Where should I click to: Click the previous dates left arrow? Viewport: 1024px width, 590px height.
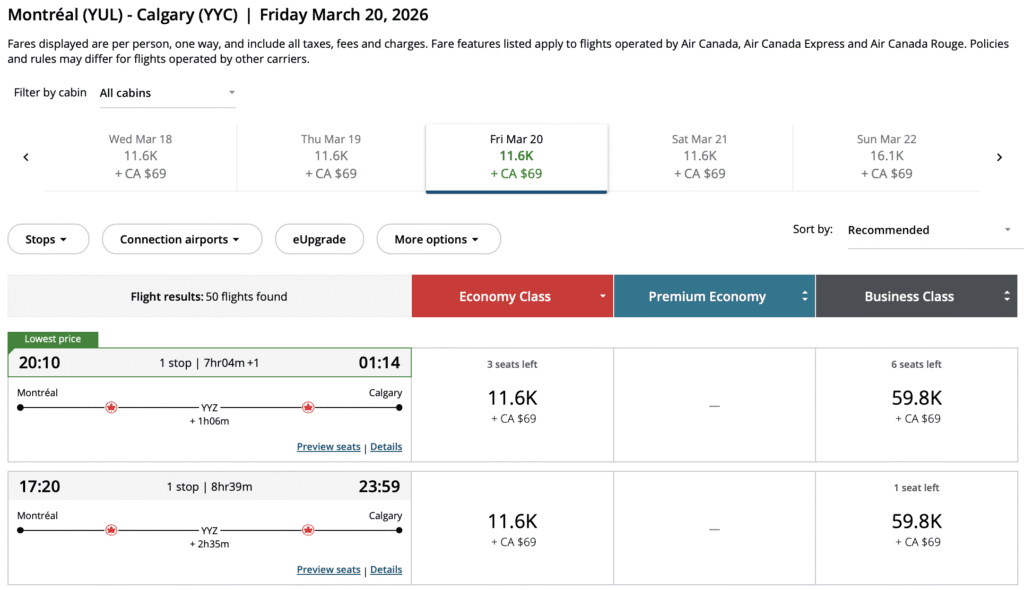tap(26, 157)
